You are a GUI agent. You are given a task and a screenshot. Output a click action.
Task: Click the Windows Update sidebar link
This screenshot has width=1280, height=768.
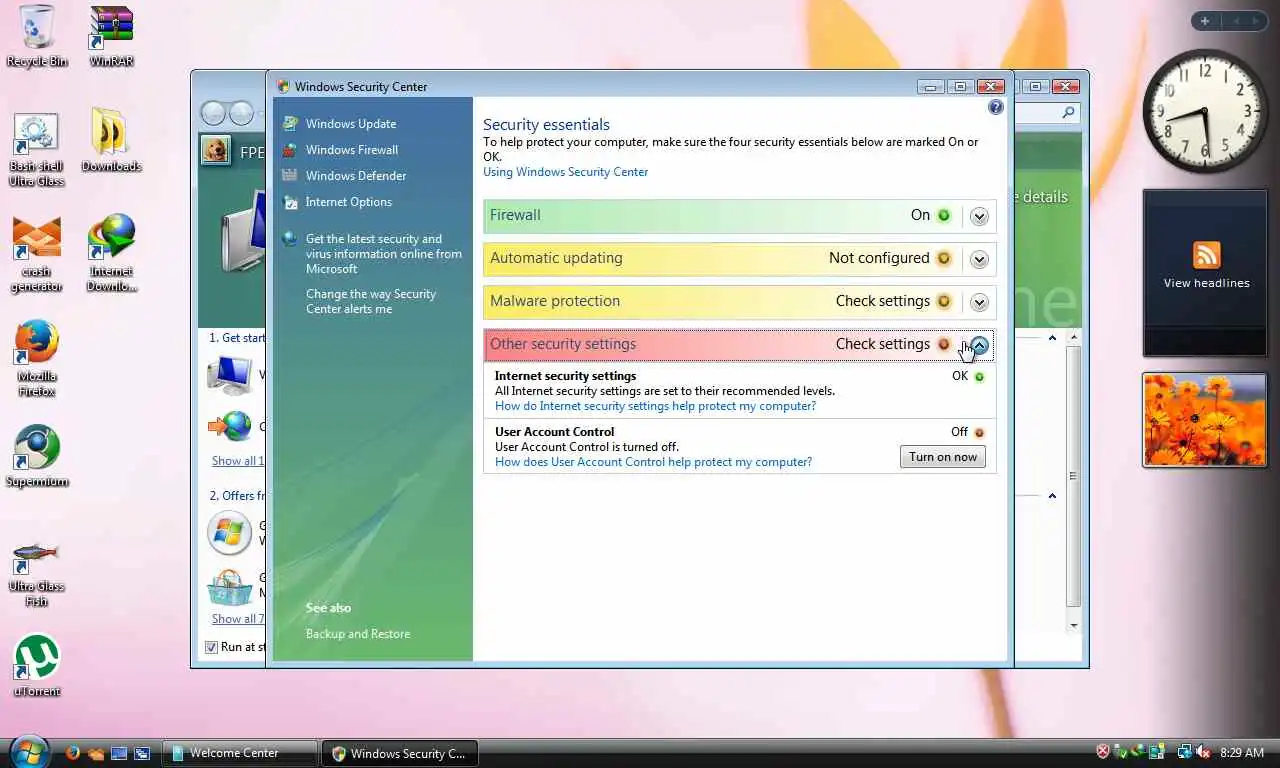click(351, 124)
